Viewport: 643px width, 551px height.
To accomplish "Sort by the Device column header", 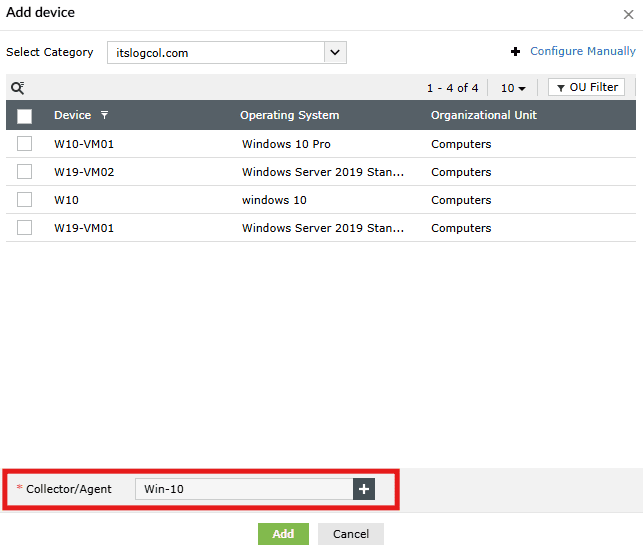I will [x=73, y=115].
